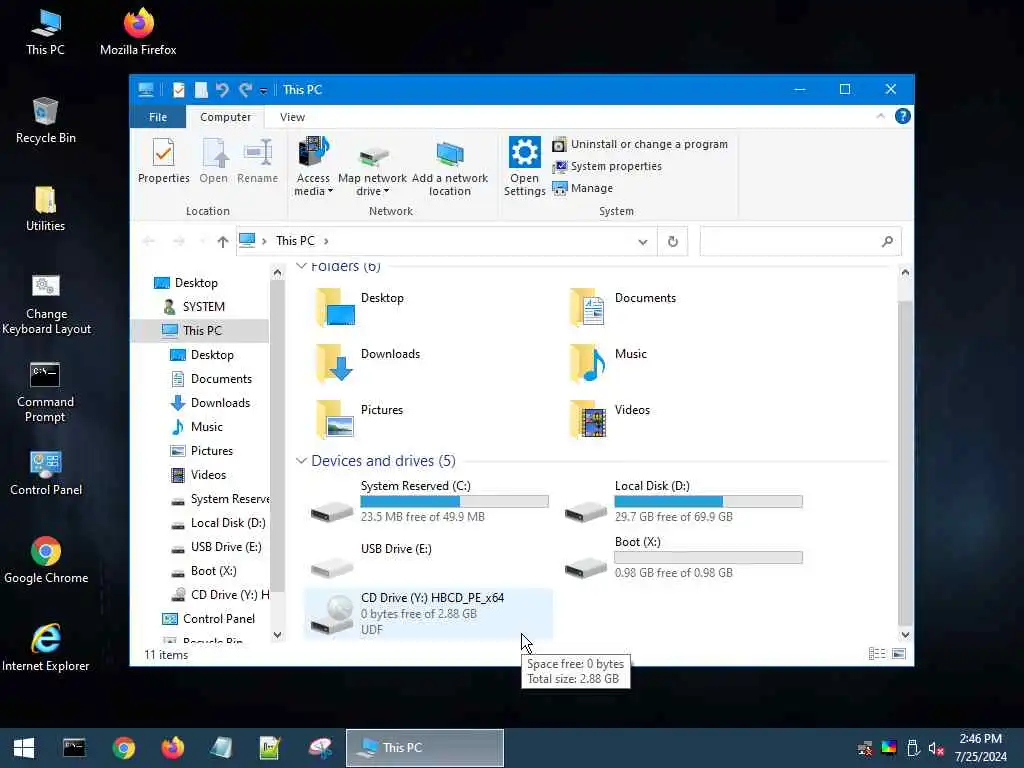Click the search magnifier icon
This screenshot has width=1024, height=768.
(887, 242)
